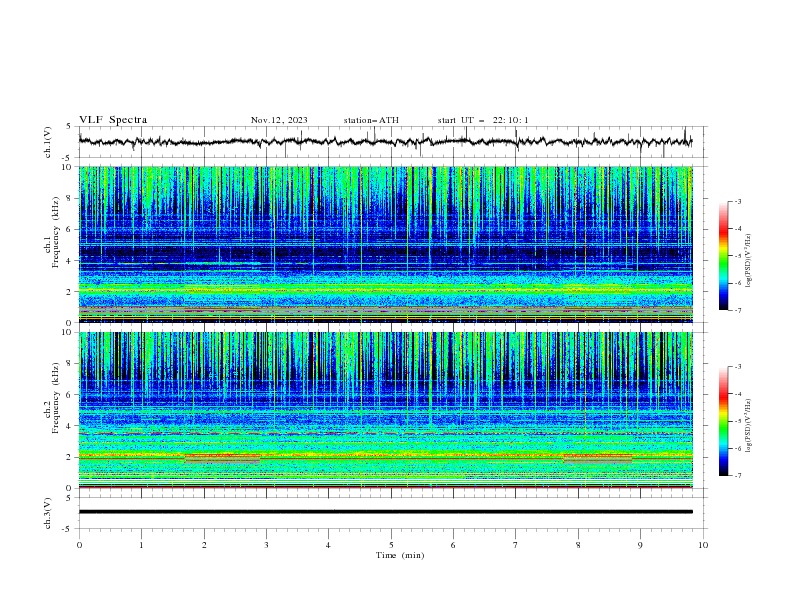Click the ch.2 colorbar '-7' tick label
This screenshot has width=792, height=612.
point(738,475)
